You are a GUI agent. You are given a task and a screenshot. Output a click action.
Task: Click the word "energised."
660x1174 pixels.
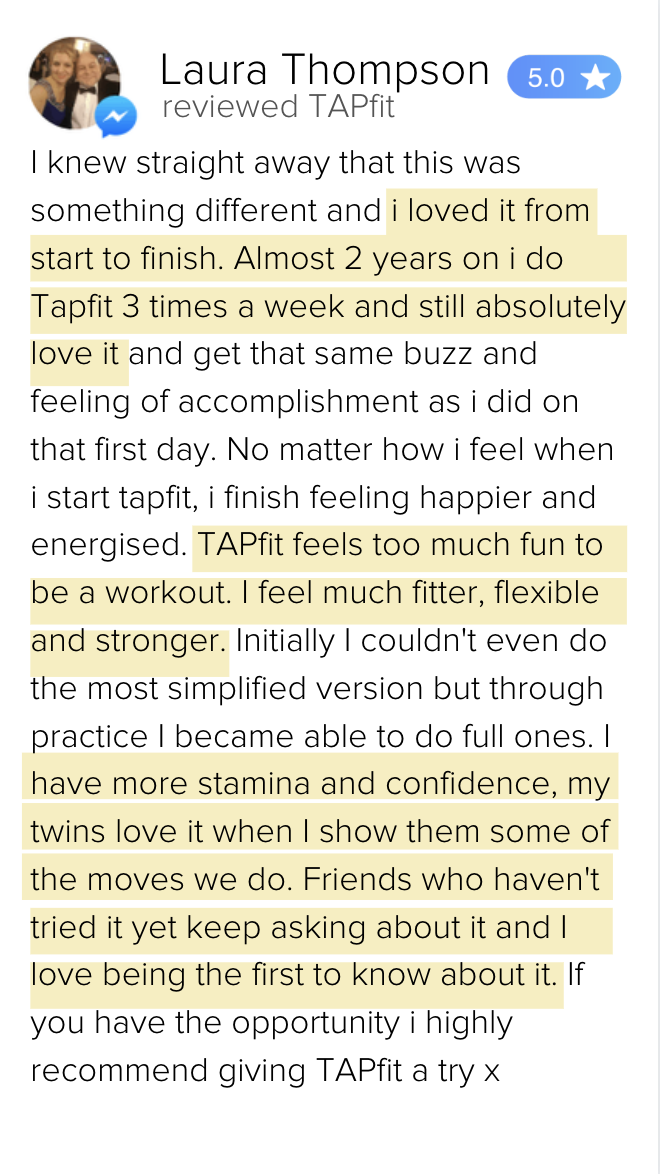point(108,545)
